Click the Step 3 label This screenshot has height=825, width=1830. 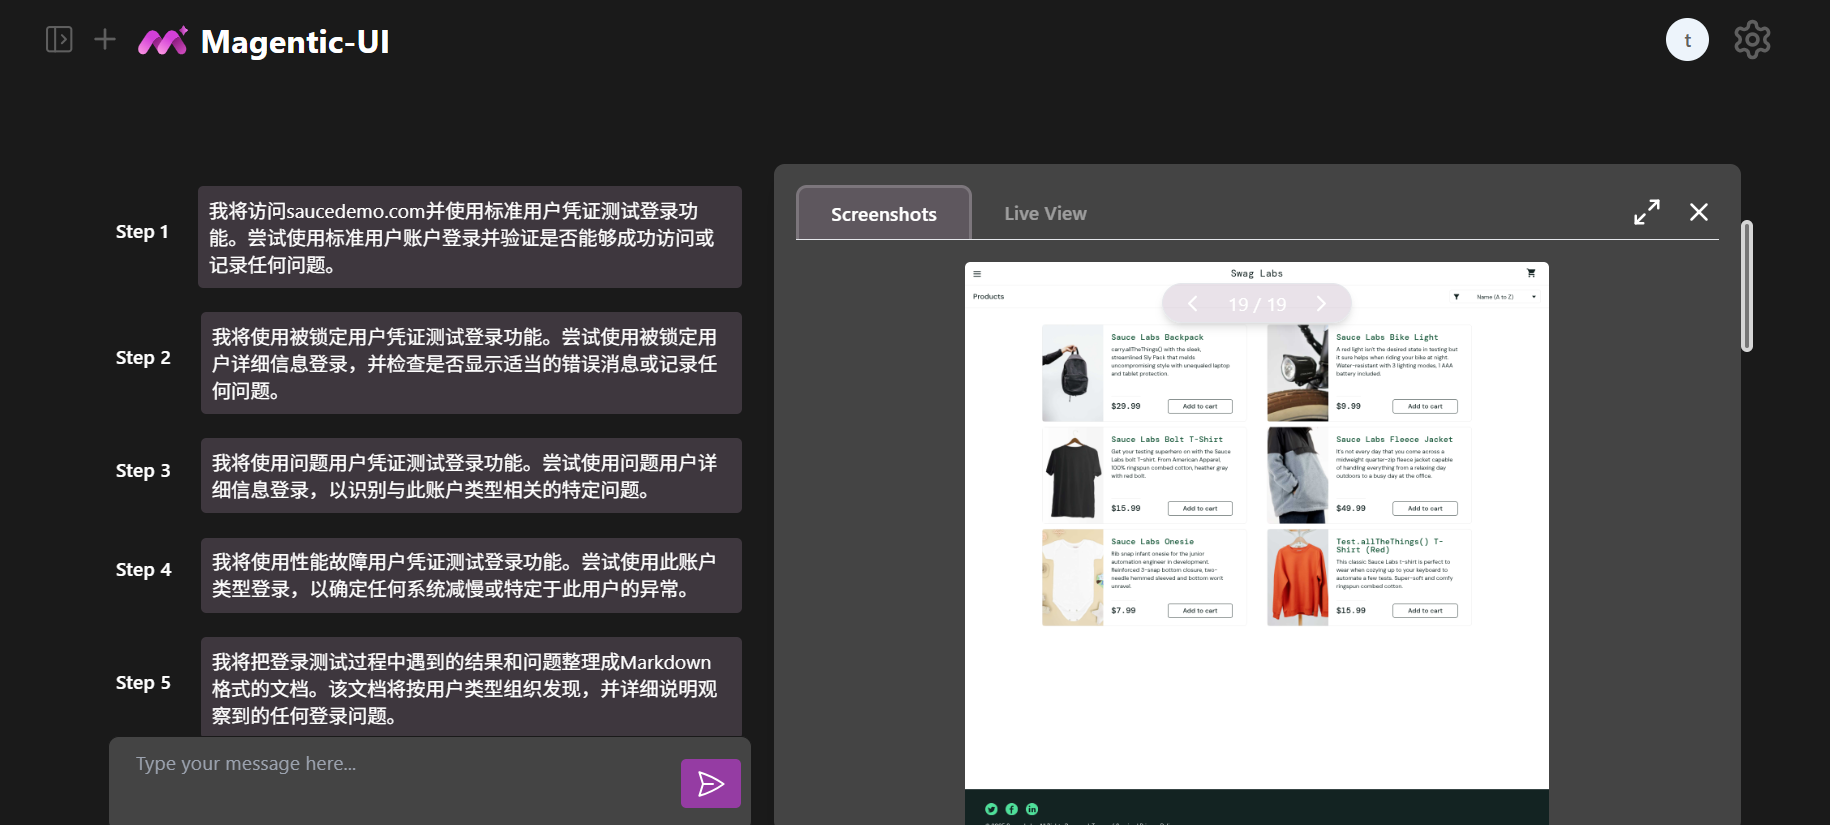(143, 471)
